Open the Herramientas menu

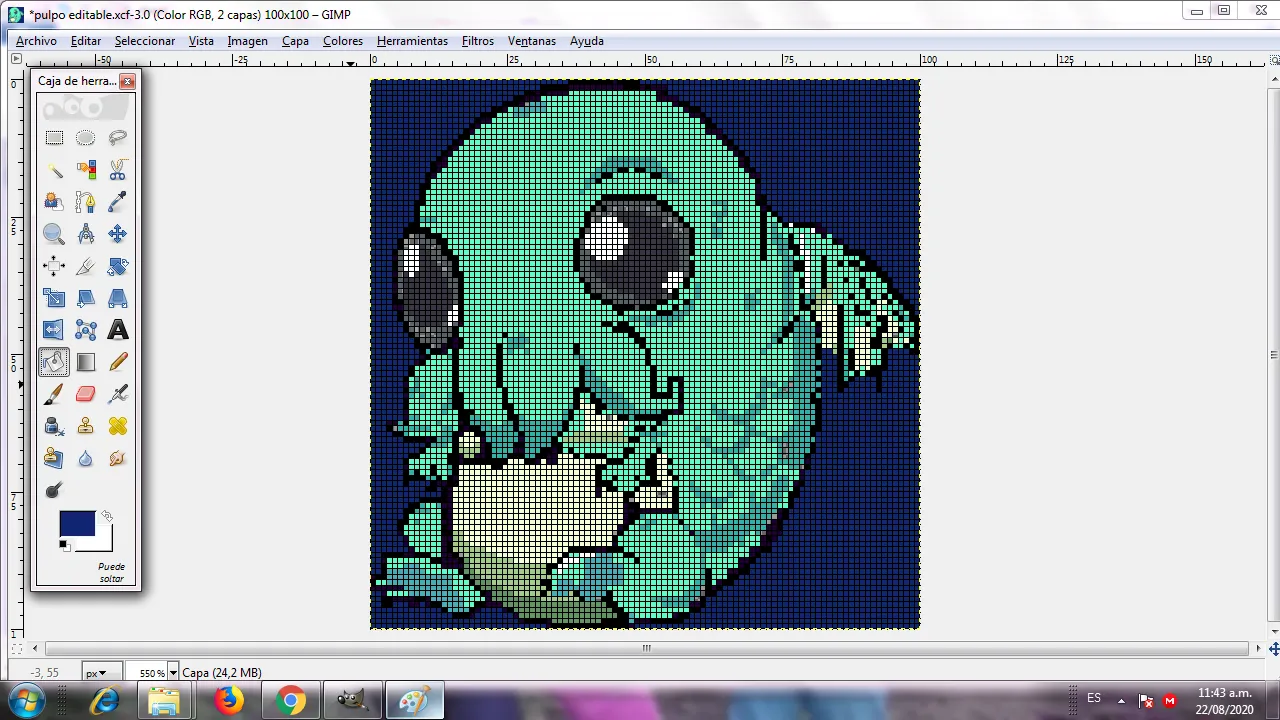point(412,41)
